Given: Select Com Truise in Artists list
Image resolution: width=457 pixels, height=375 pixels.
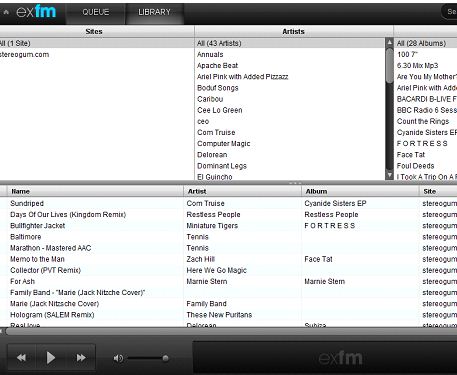Looking at the screenshot, I should pyautogui.click(x=290, y=132).
